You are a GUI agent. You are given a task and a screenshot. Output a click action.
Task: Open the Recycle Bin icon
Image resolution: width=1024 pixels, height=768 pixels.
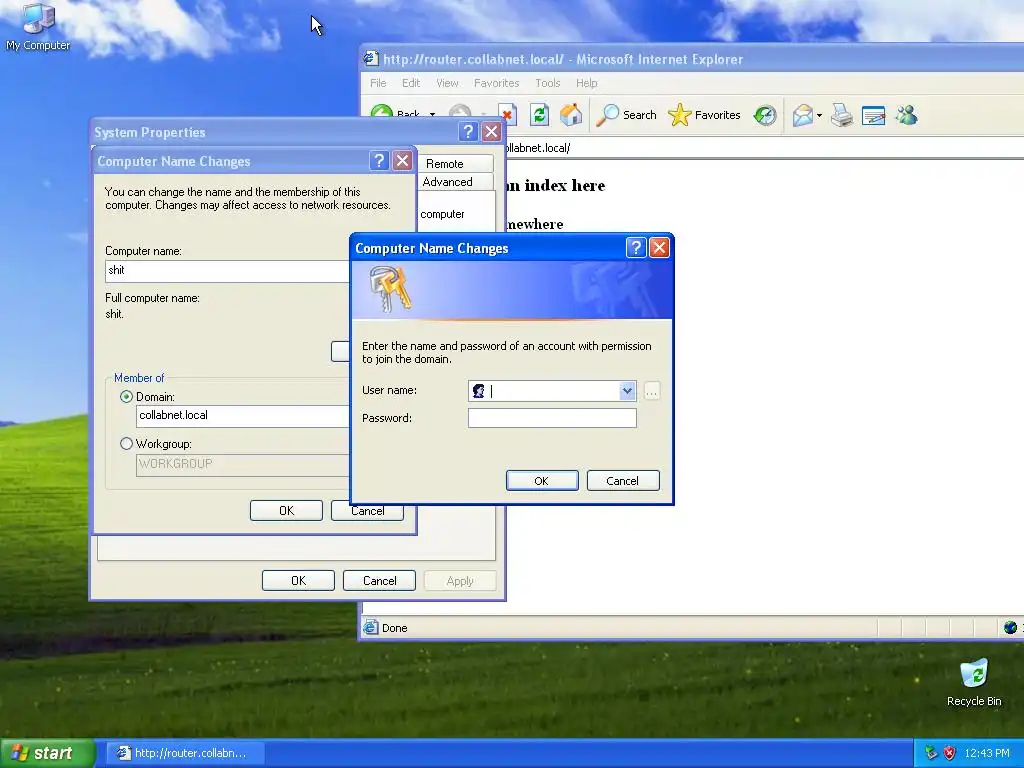pos(974,682)
